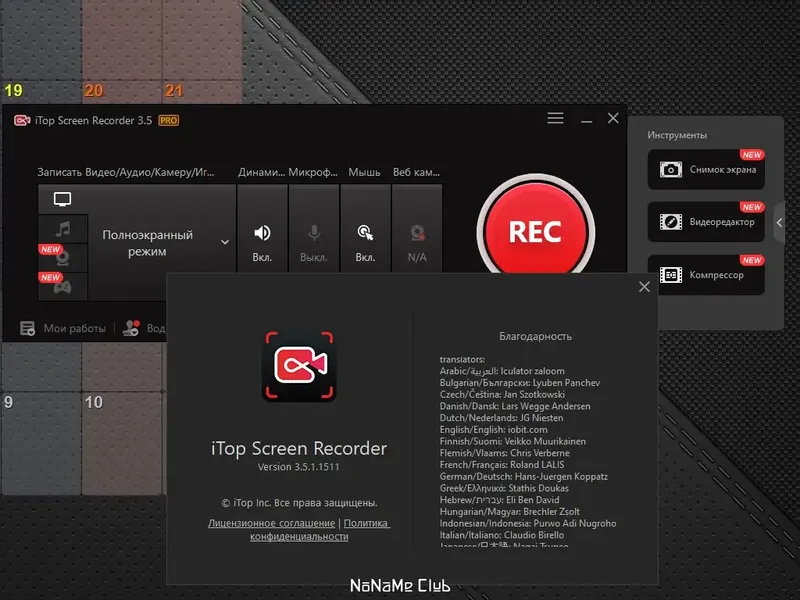Screen dimensions: 800x600
Task: Click the Компрессор film icon
Action: point(670,275)
